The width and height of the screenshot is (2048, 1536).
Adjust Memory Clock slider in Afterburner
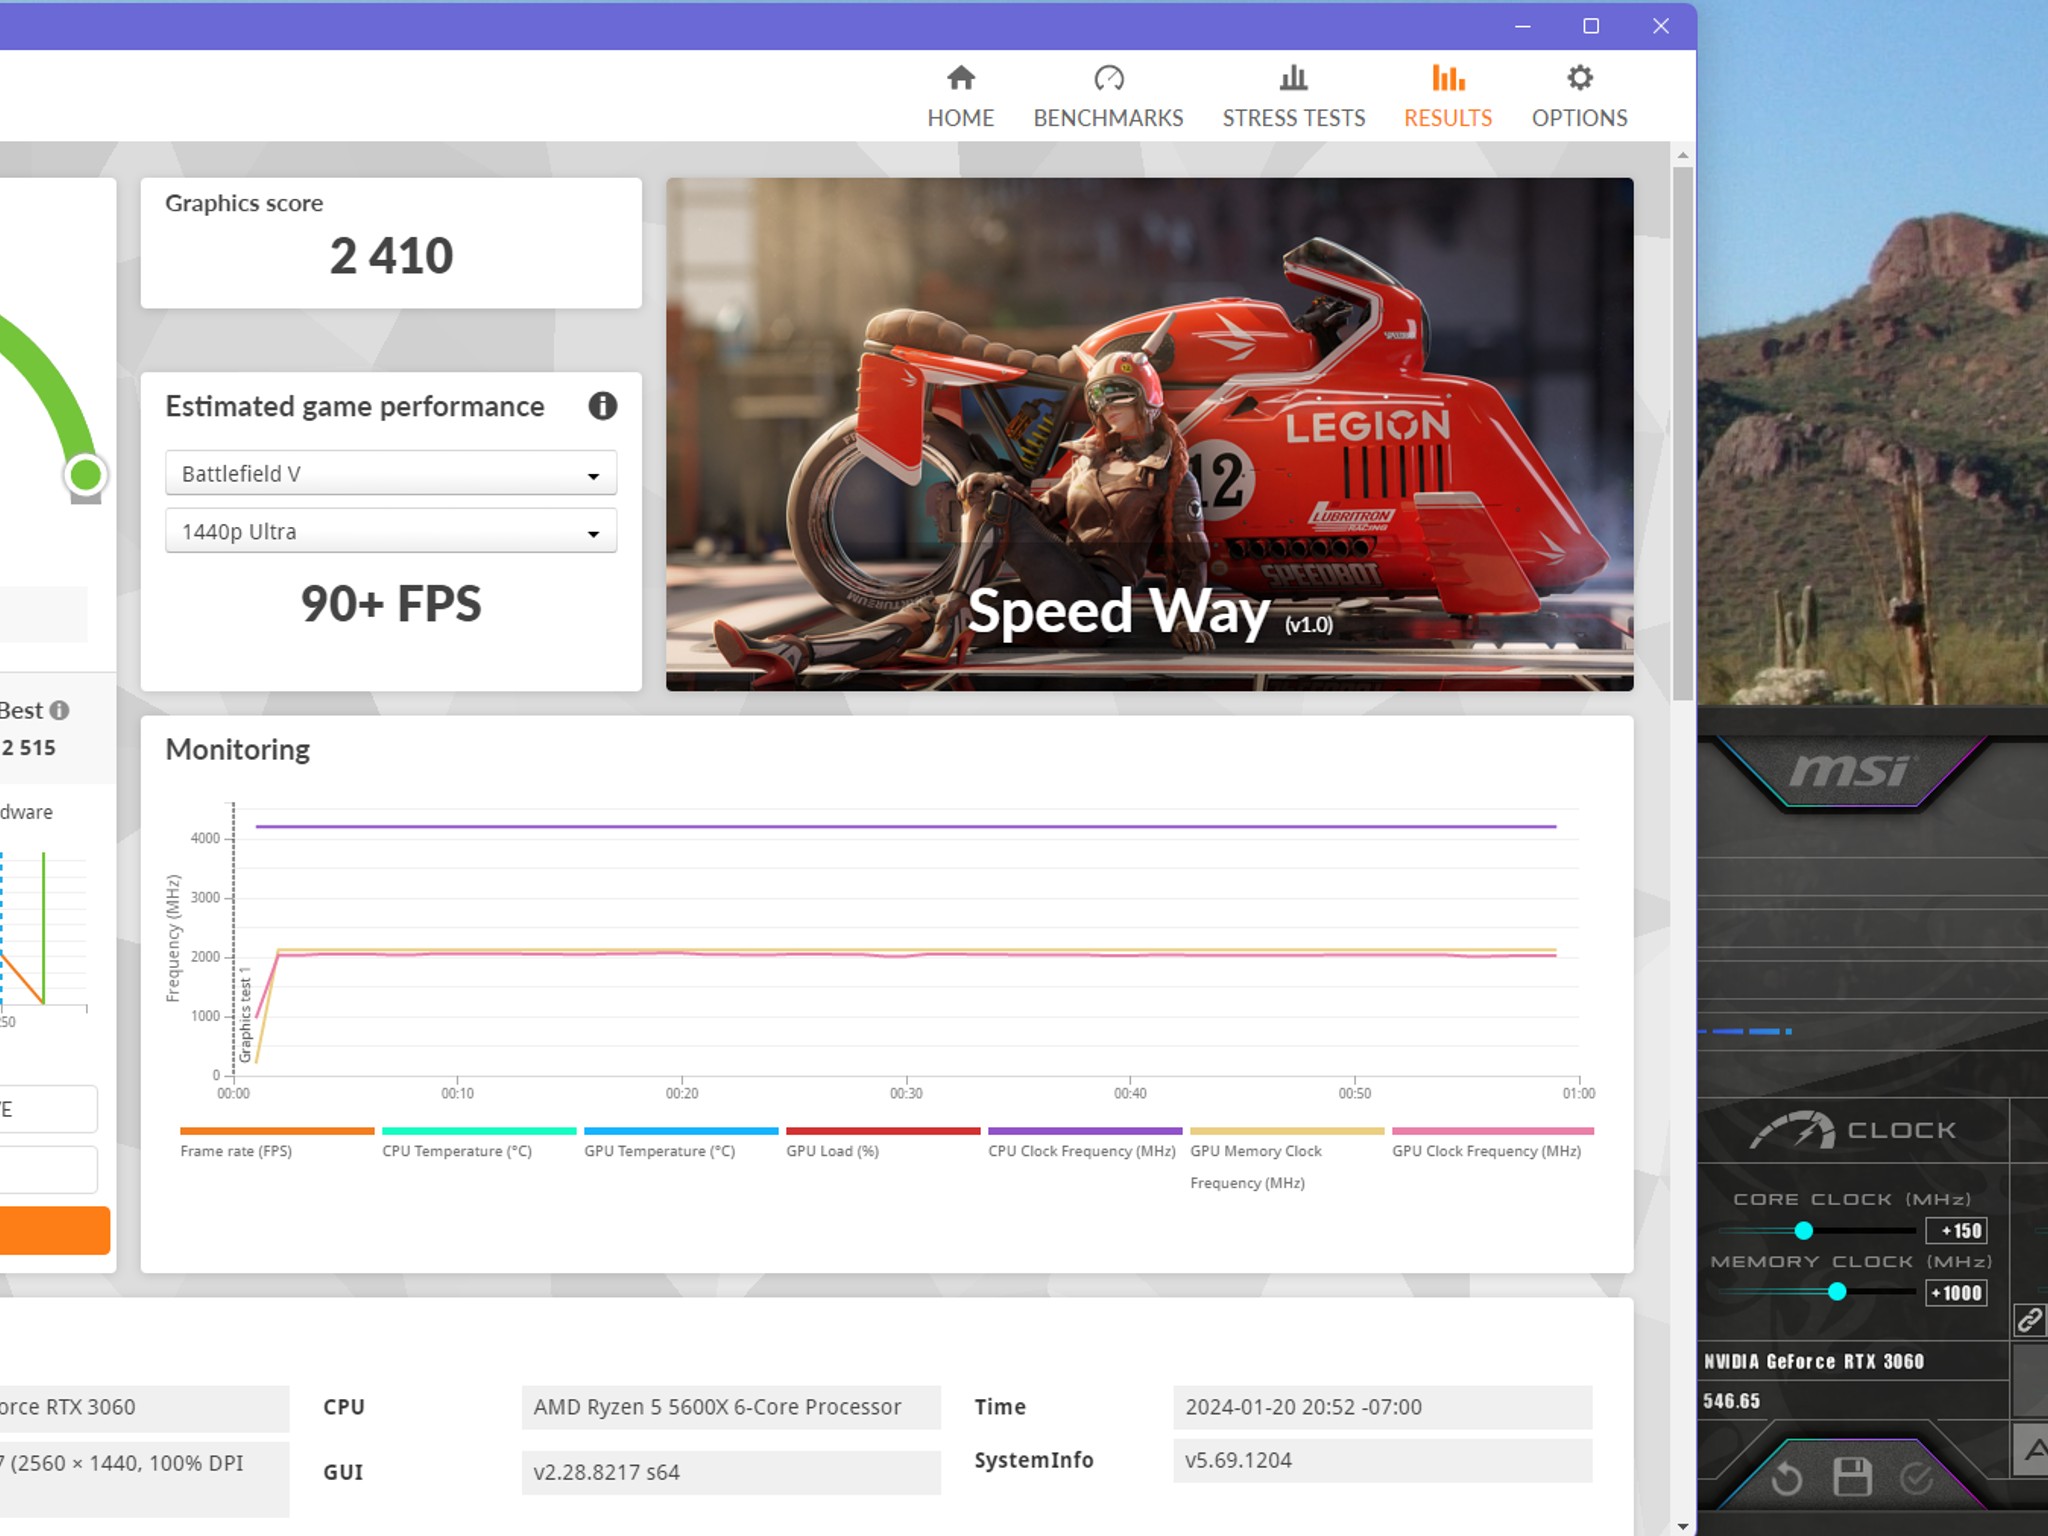(1837, 1291)
